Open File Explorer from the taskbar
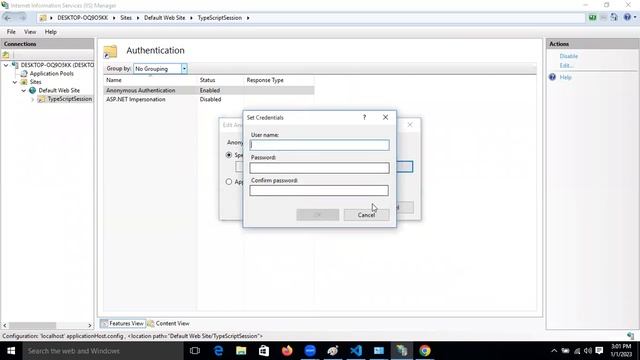The width and height of the screenshot is (640, 360). click(241, 351)
